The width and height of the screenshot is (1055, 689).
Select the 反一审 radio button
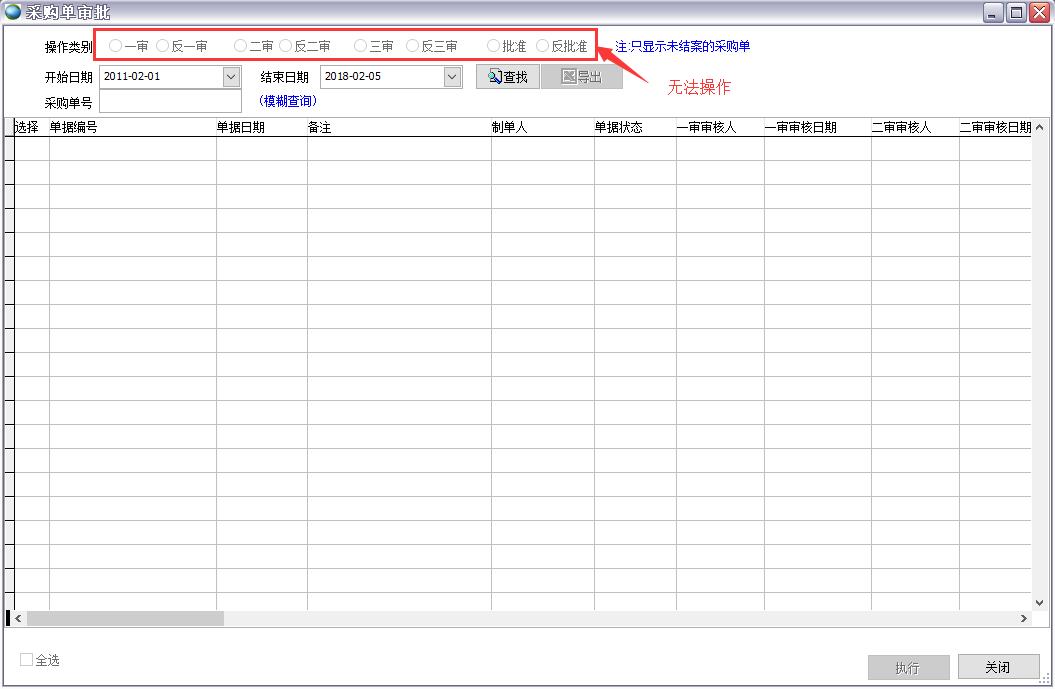pos(162,45)
